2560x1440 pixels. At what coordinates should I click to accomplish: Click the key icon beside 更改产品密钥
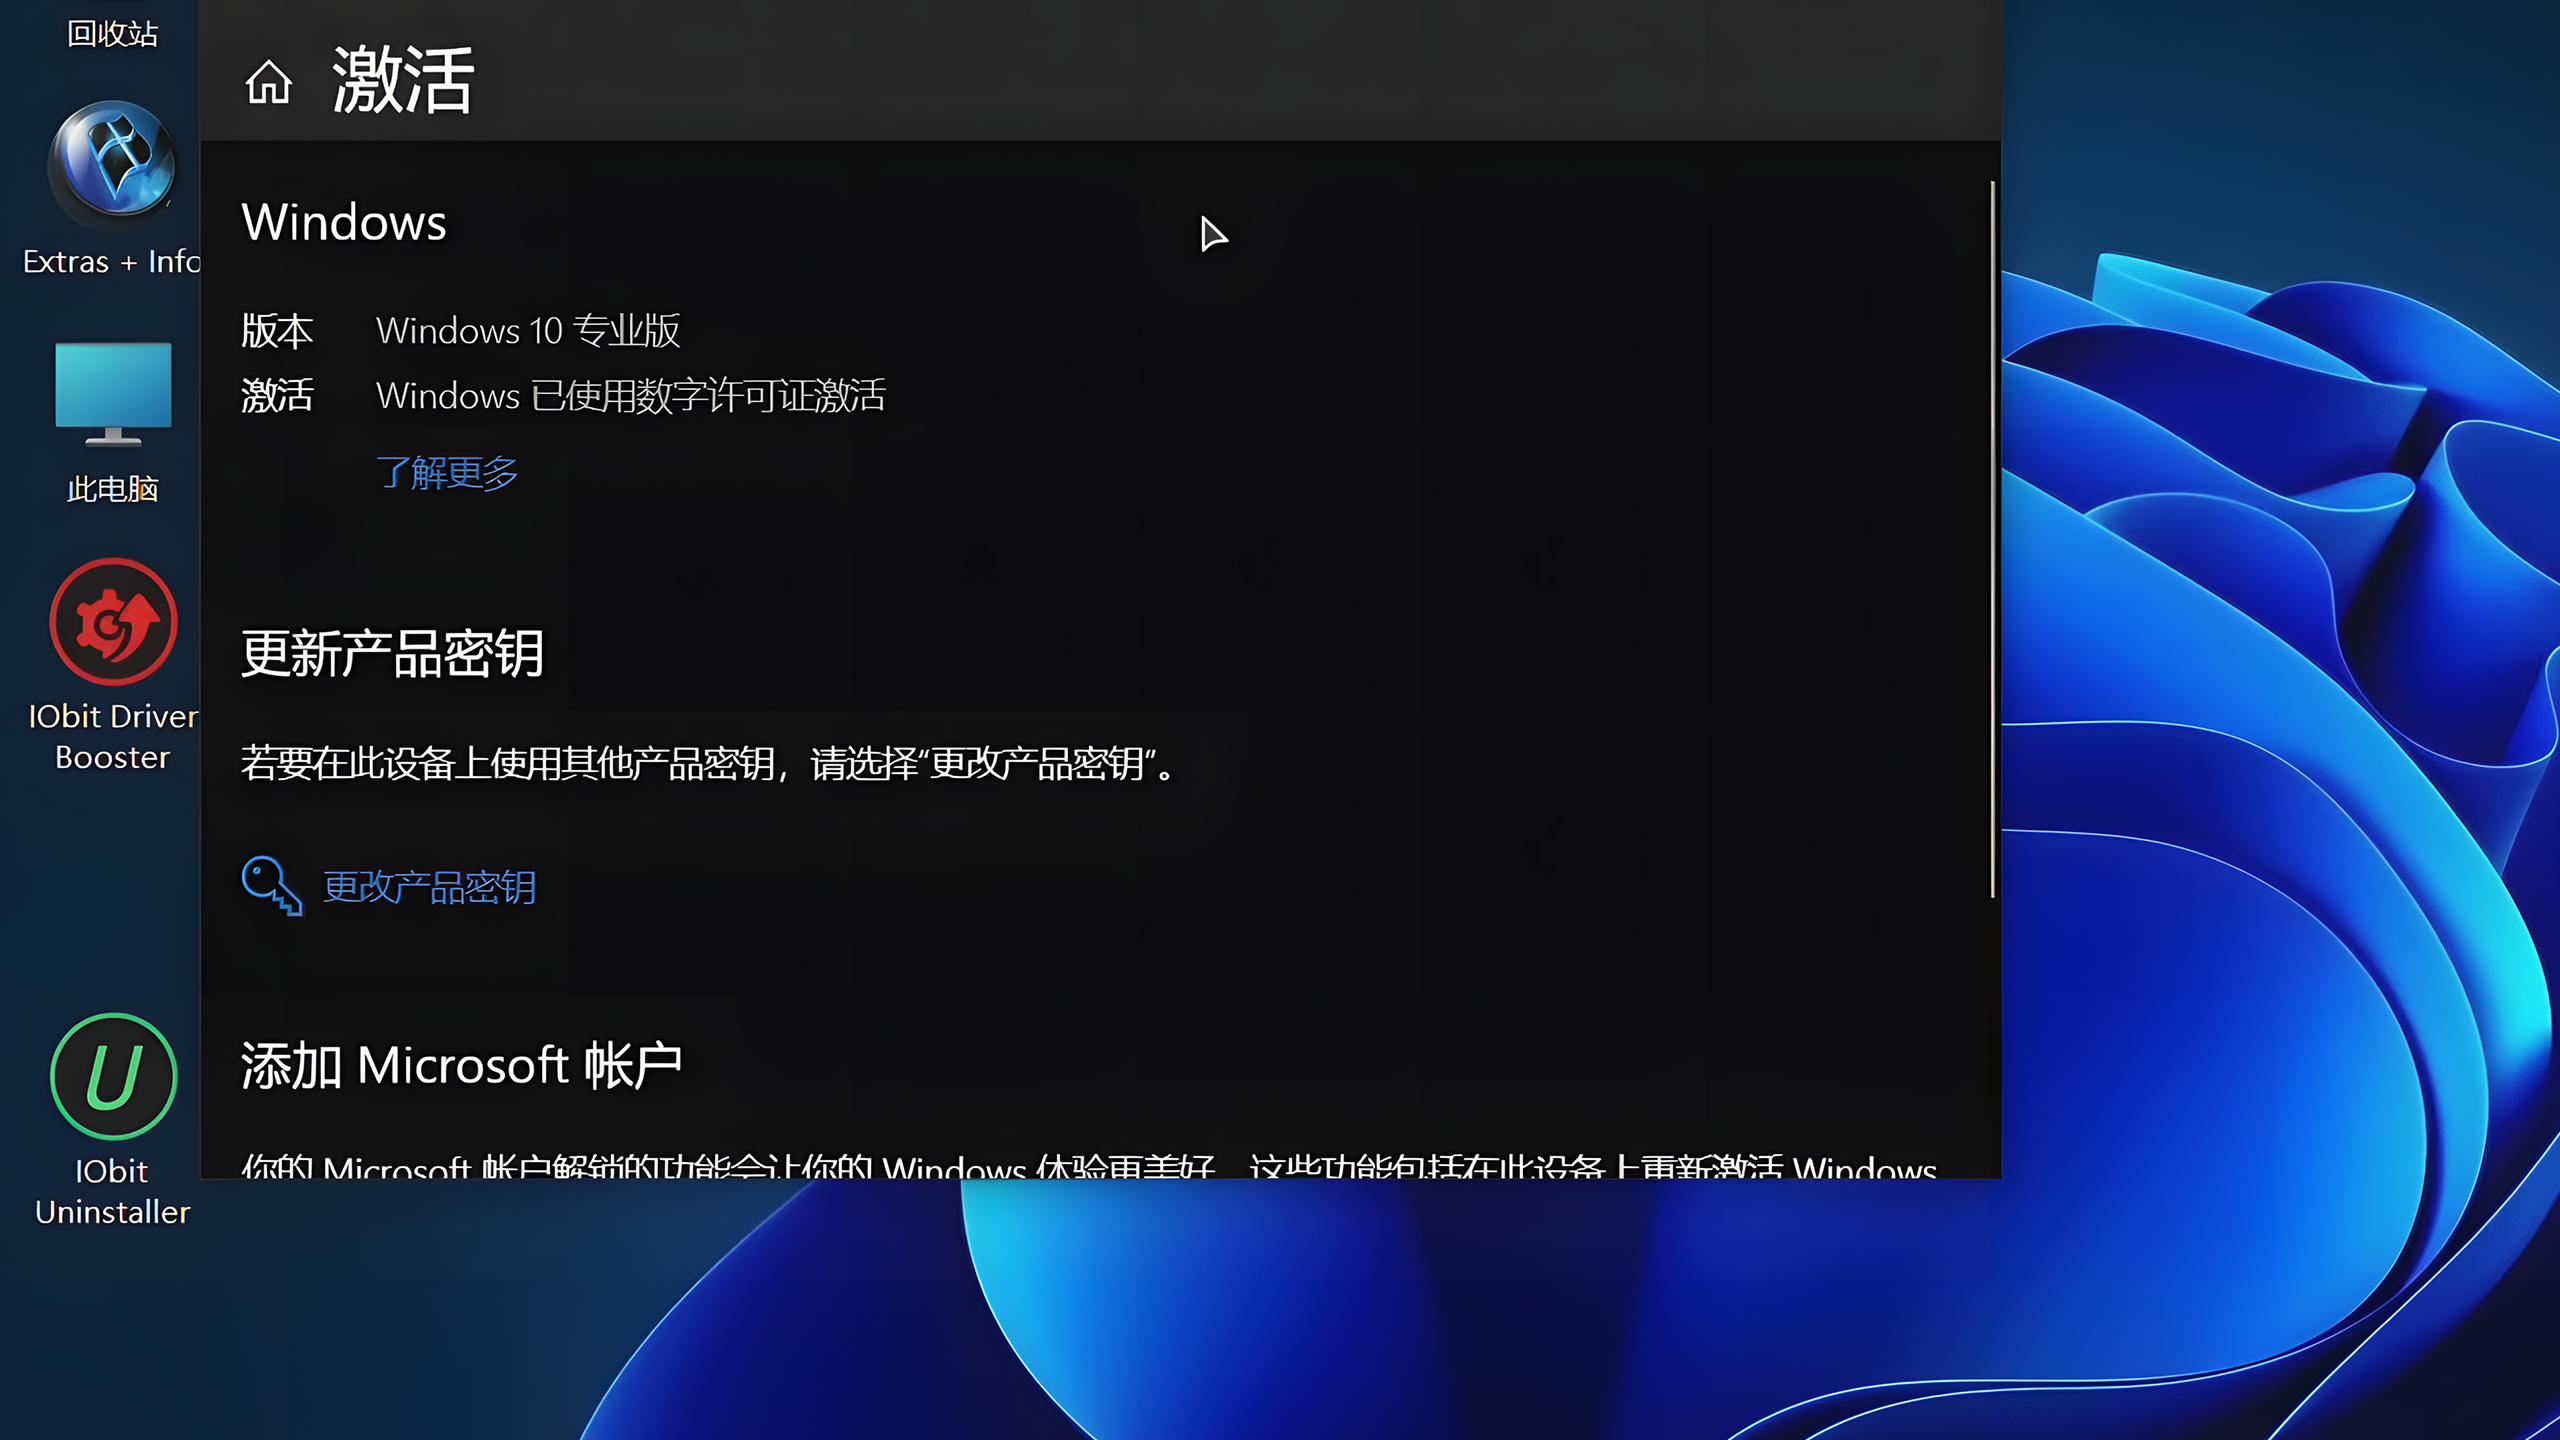click(x=271, y=886)
